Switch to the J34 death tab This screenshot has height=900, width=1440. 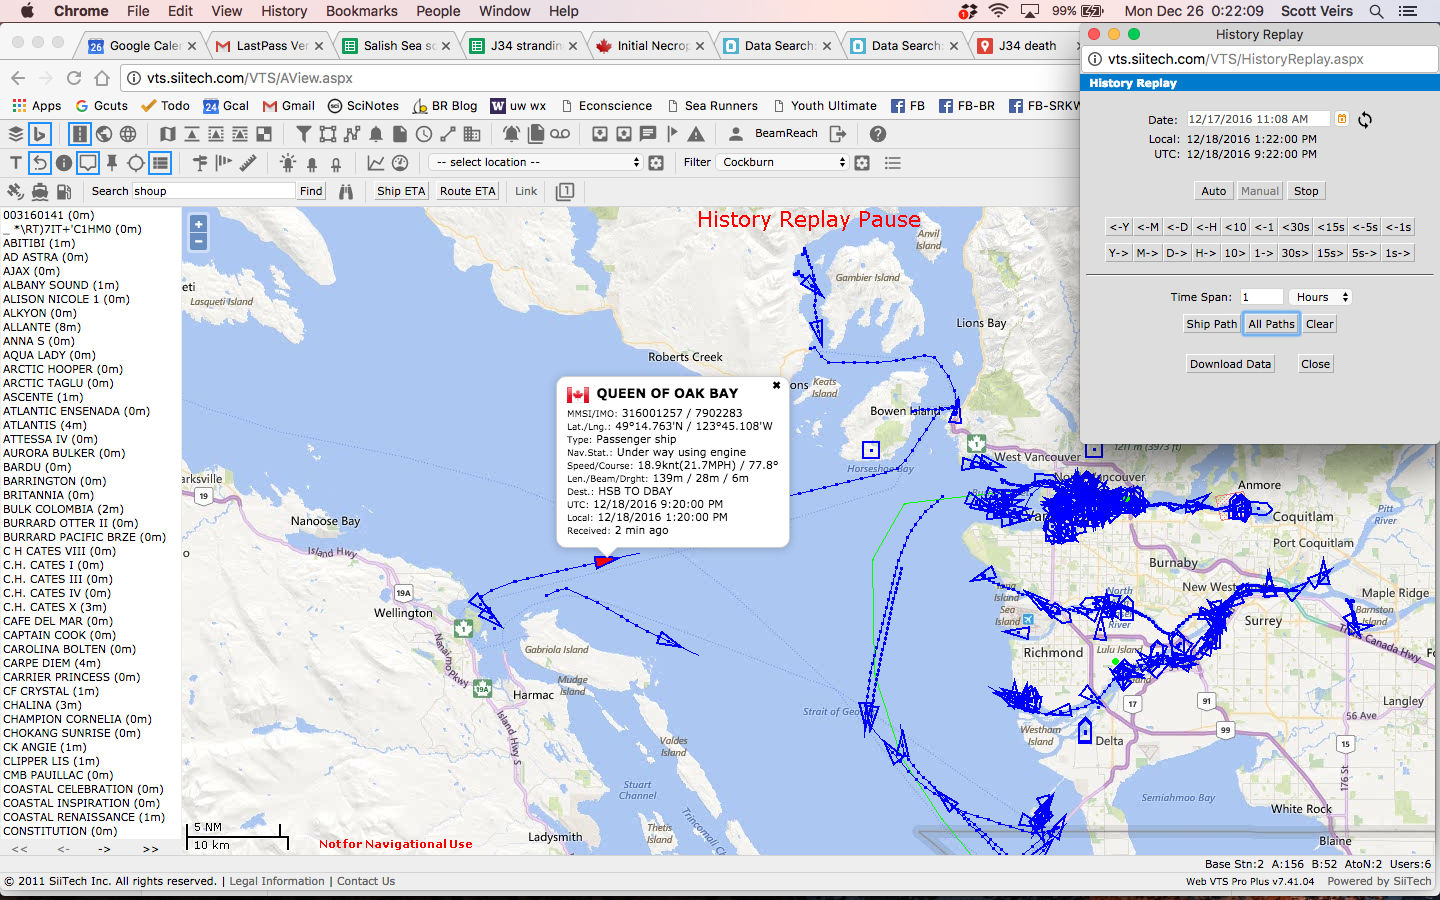tap(1027, 46)
